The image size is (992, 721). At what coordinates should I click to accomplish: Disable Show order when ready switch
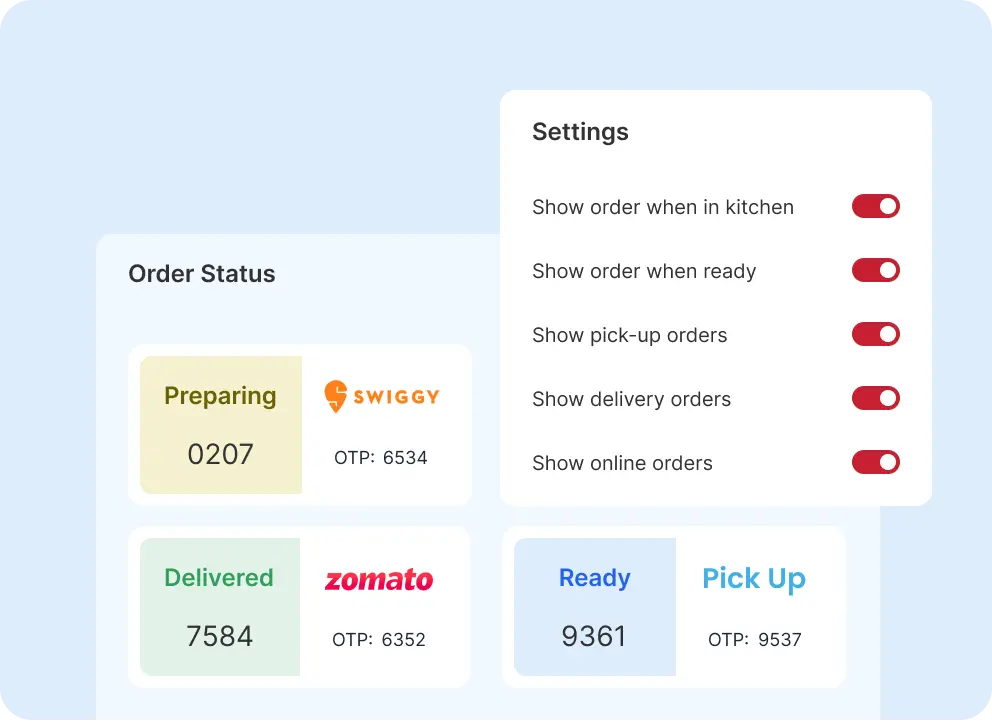click(875, 271)
